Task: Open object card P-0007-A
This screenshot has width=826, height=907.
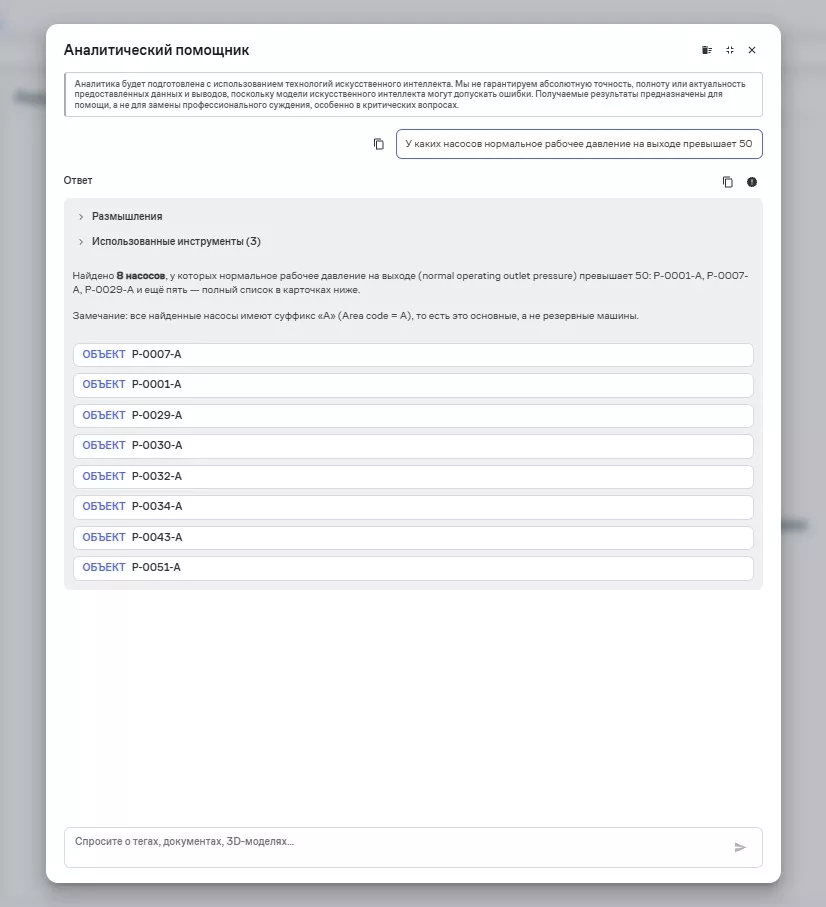Action: [413, 355]
